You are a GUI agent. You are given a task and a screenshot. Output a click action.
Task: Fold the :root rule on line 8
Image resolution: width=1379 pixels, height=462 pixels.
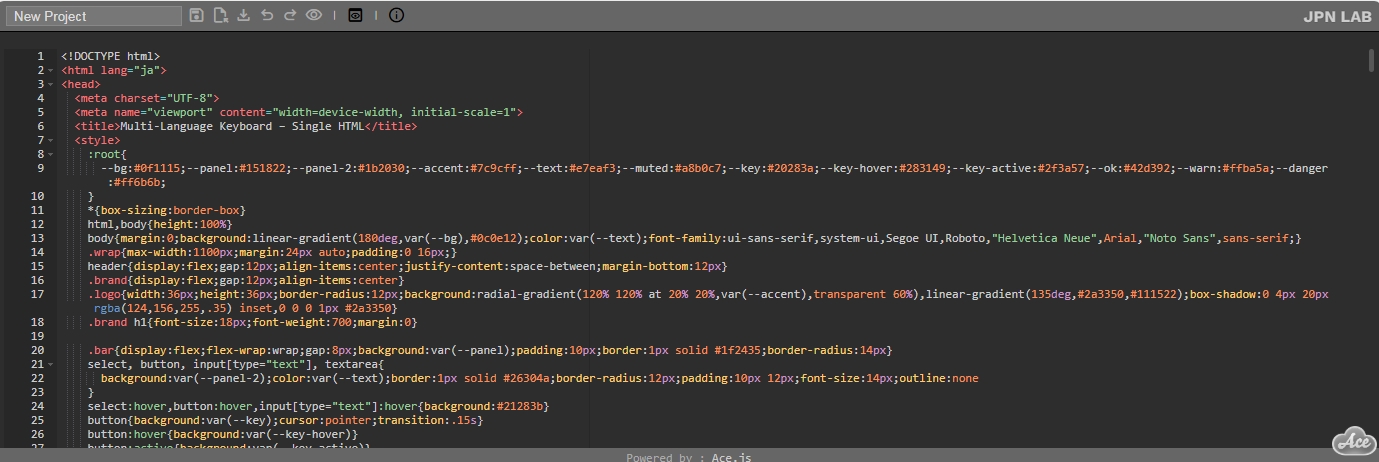[x=50, y=155]
